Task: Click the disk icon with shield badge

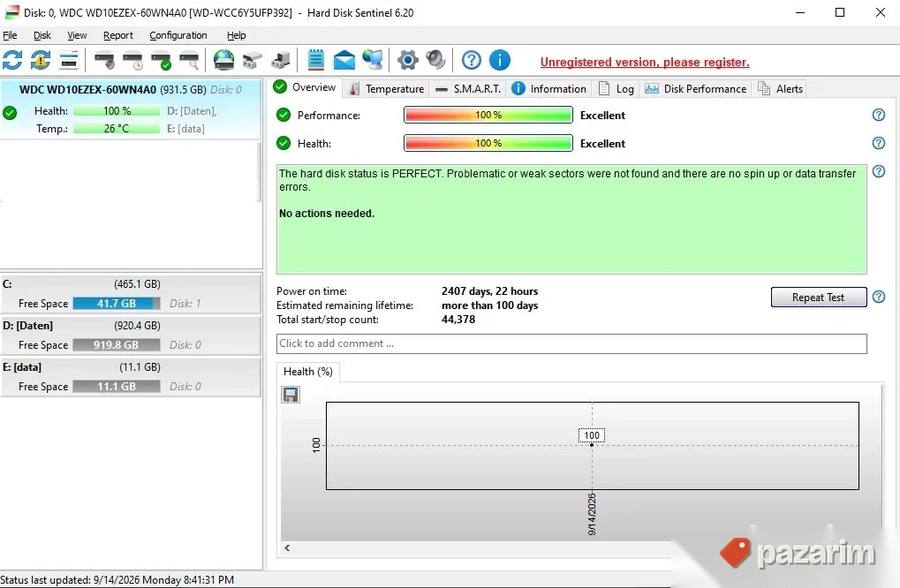Action: click(x=104, y=60)
